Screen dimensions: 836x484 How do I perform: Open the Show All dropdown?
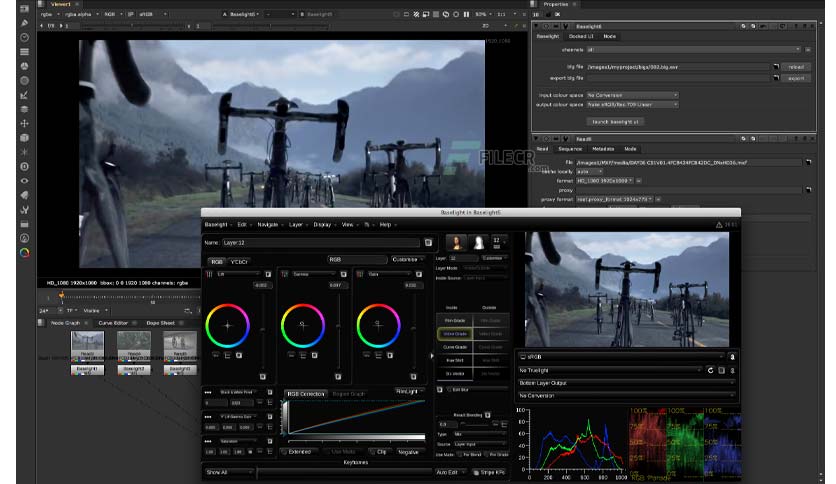click(229, 472)
